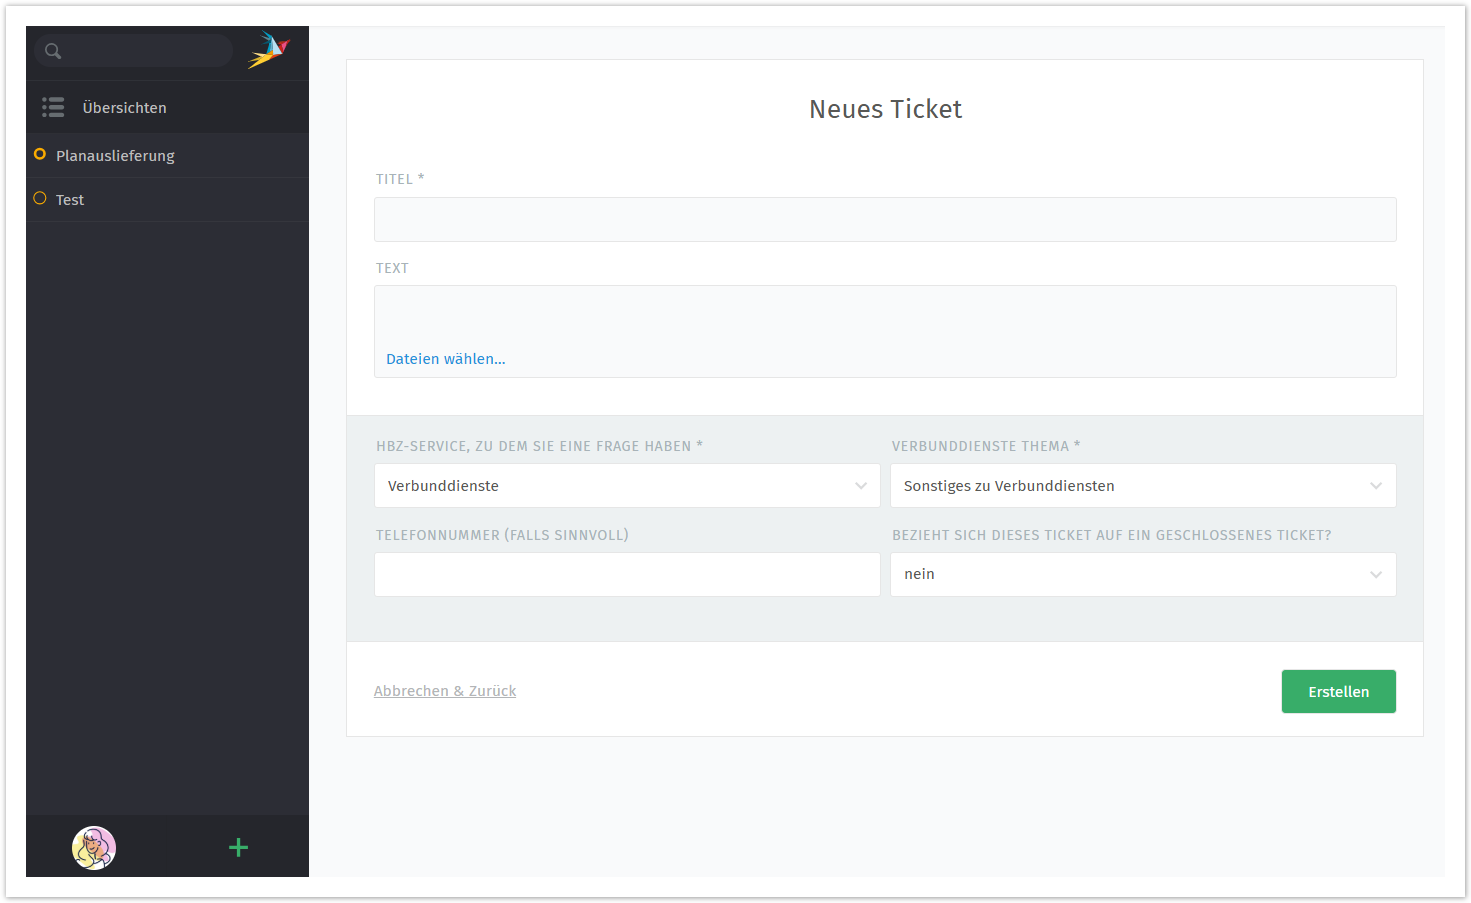Click the Telefonnummer input field

coord(627,575)
